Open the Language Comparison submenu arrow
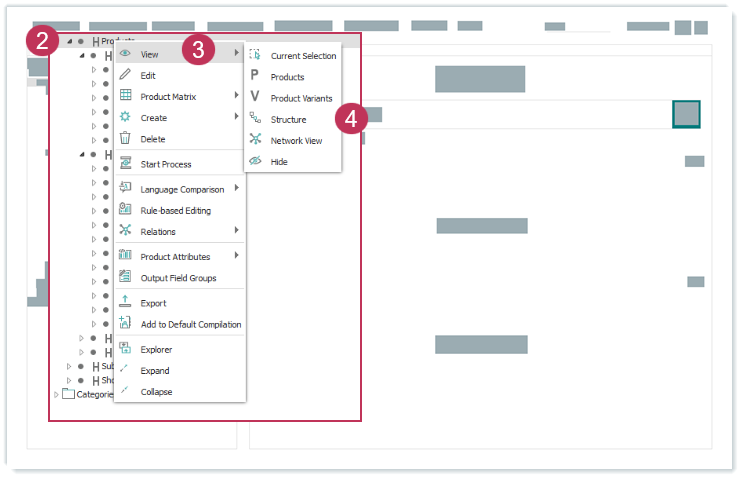 pos(237,189)
